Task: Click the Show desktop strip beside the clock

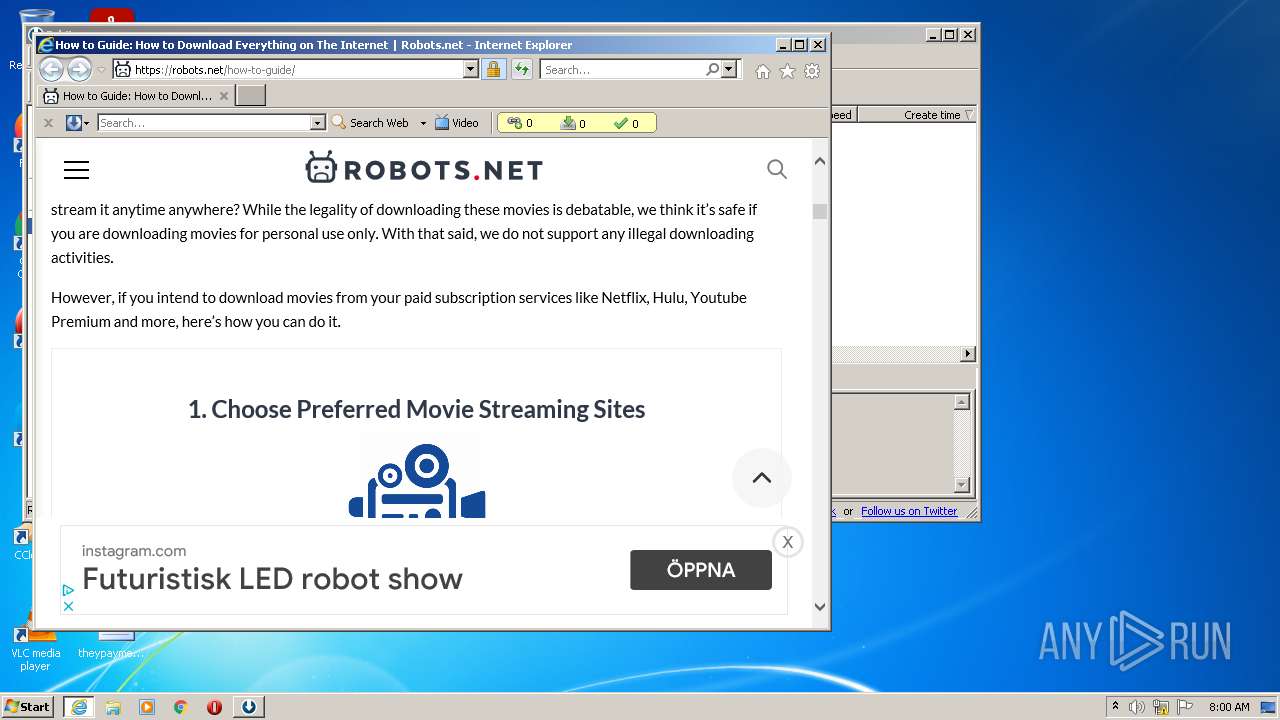Action: pos(1270,707)
